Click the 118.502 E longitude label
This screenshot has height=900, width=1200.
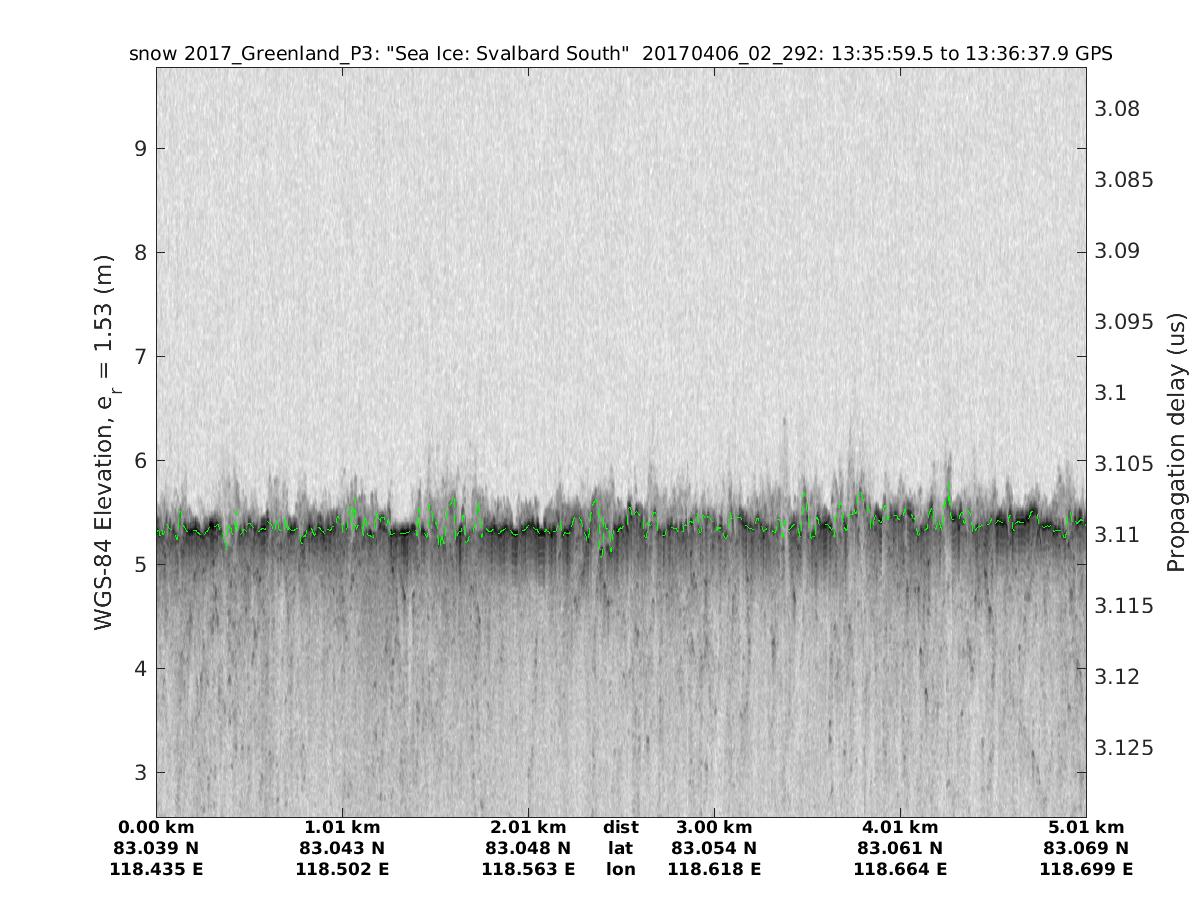342,869
